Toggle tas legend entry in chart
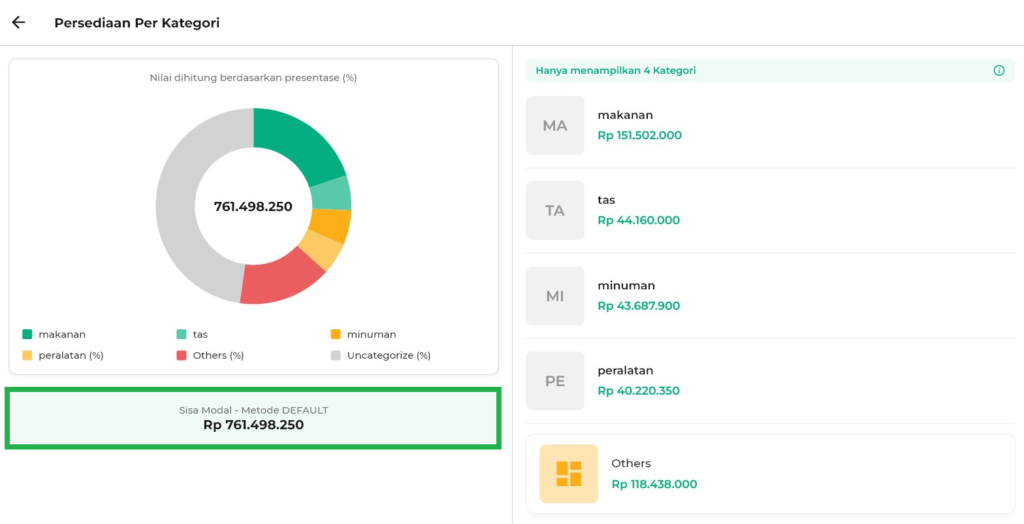Screen dimensions: 1024x524 [x=192, y=334]
